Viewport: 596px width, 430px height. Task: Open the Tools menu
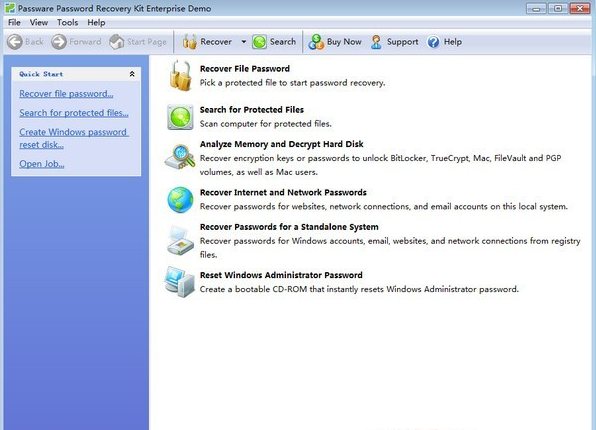[x=67, y=22]
